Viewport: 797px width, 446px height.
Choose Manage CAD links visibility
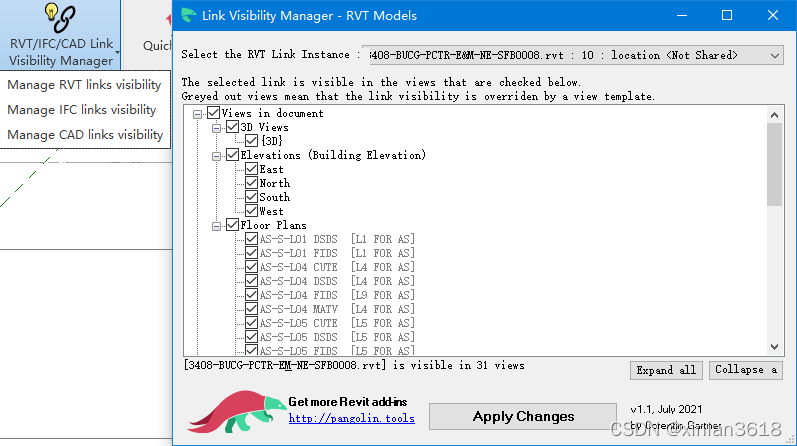[x=85, y=134]
